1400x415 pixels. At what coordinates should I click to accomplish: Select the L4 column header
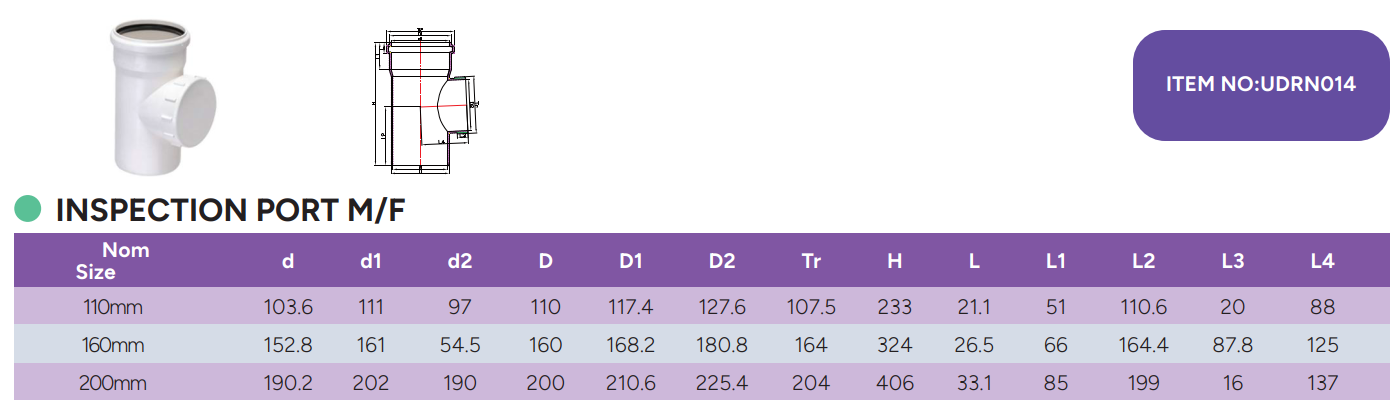[x=1322, y=262]
